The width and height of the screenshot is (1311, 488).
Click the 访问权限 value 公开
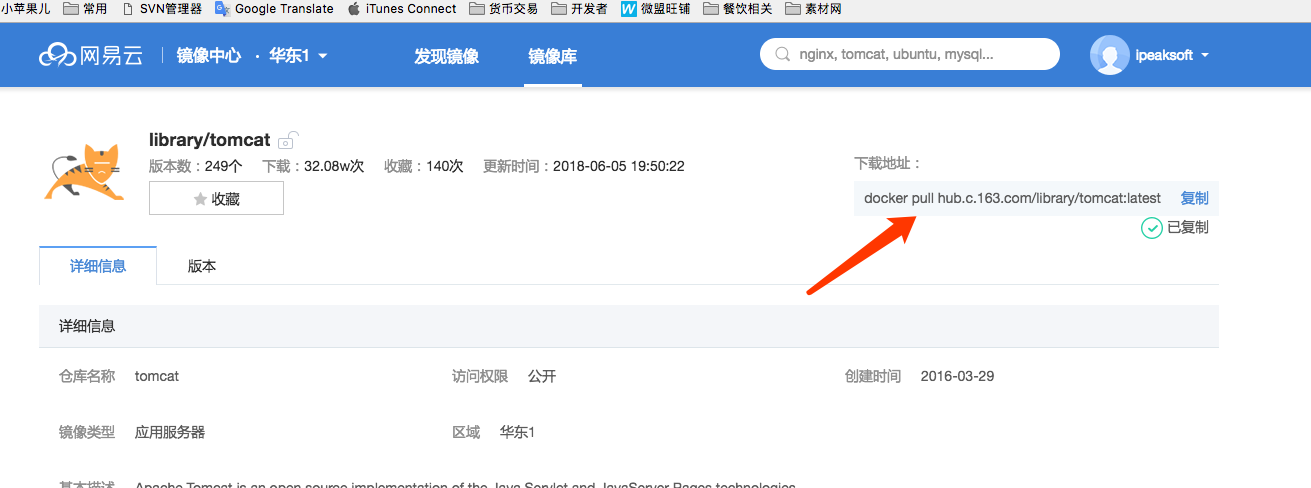(x=542, y=377)
